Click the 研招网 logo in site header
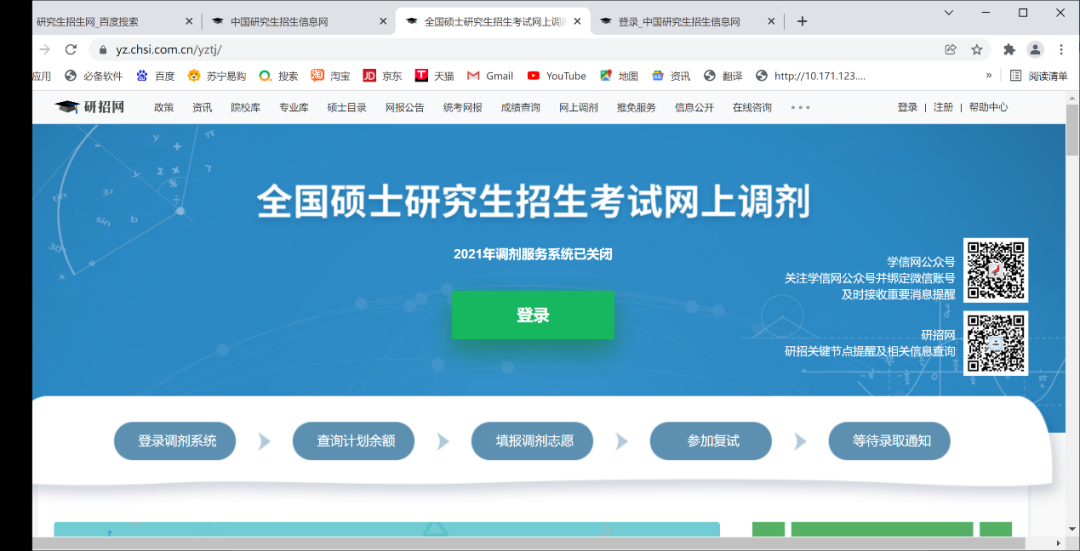The image size is (1080, 551). point(90,107)
